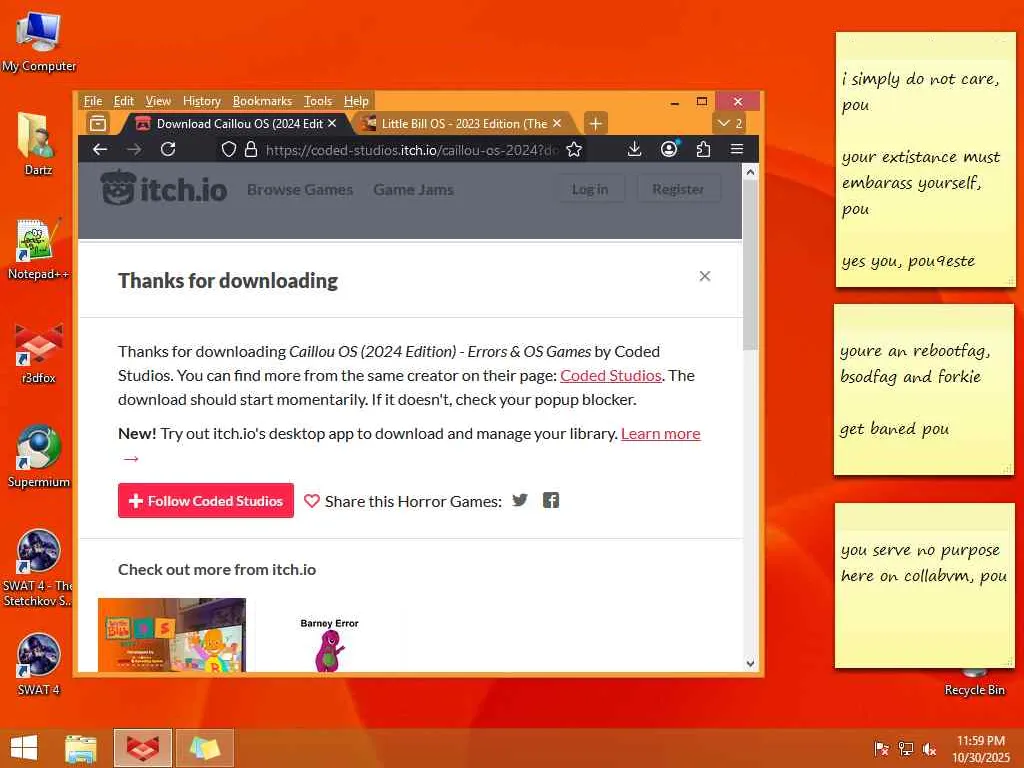Reload the current page

168,150
